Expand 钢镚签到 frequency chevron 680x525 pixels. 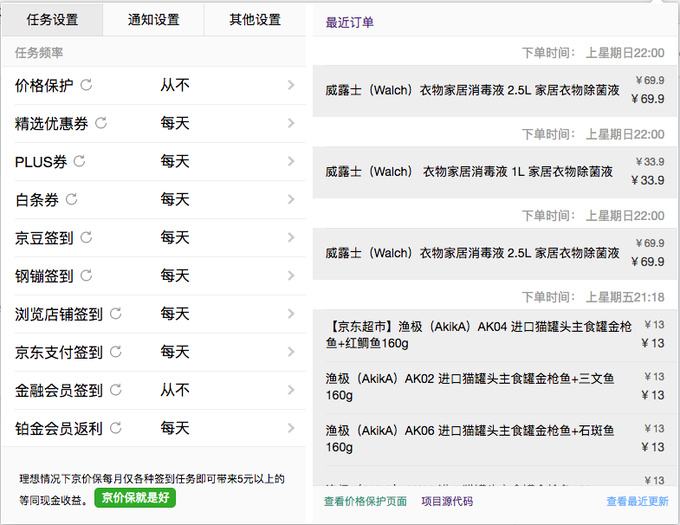pyautogui.click(x=291, y=276)
